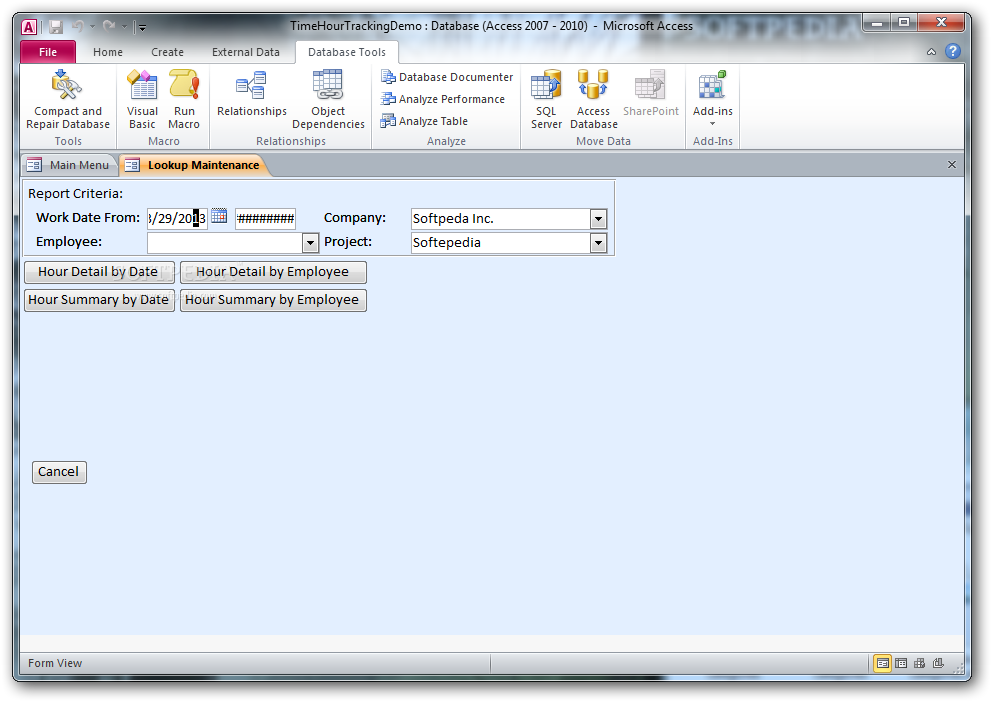Select the Lookup Maintenance form tab
The width and height of the screenshot is (992, 702).
pyautogui.click(x=194, y=165)
